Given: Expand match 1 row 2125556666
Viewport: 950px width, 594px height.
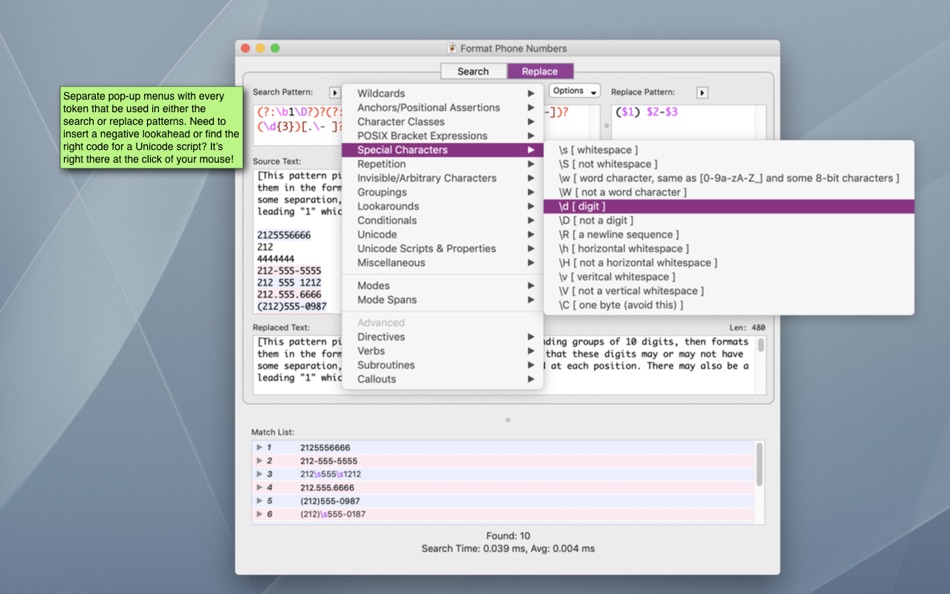Looking at the screenshot, I should (259, 447).
